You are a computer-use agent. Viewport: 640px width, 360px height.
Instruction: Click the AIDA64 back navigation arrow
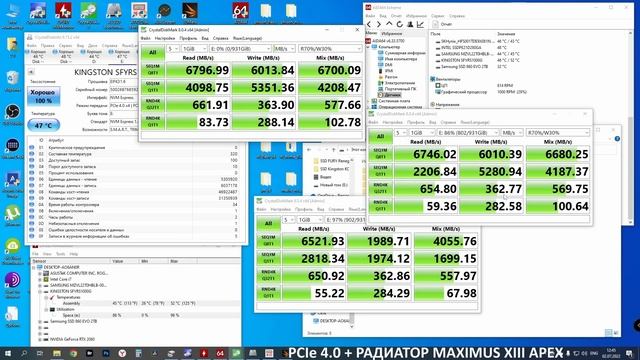(369, 24)
